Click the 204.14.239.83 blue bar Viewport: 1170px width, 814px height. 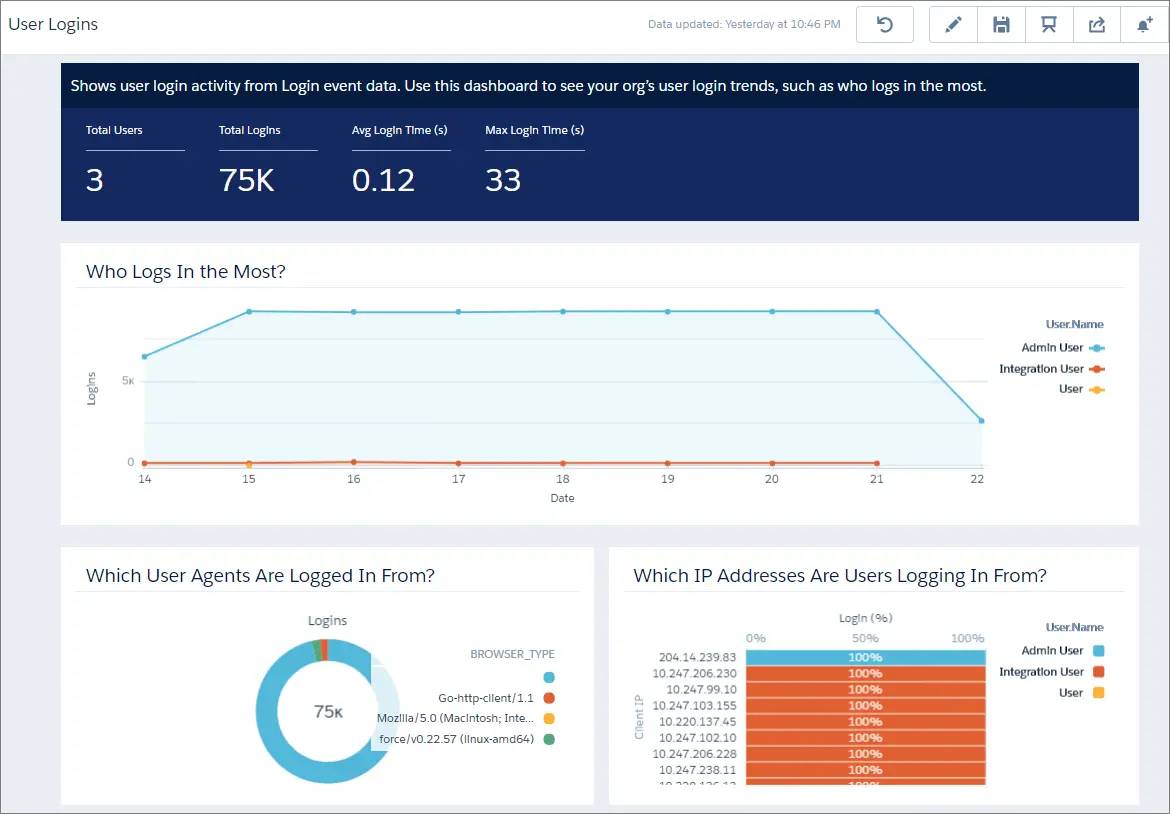(866, 657)
